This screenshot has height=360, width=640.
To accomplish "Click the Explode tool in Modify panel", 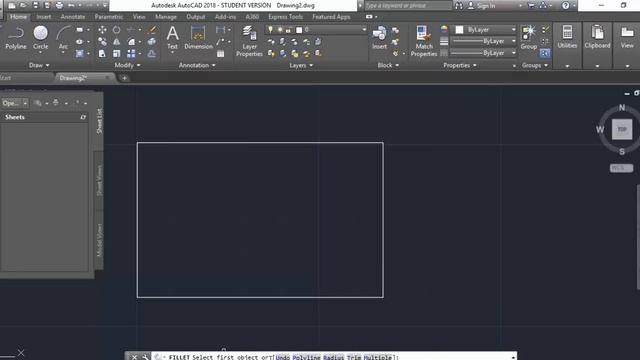I will coord(152,42).
